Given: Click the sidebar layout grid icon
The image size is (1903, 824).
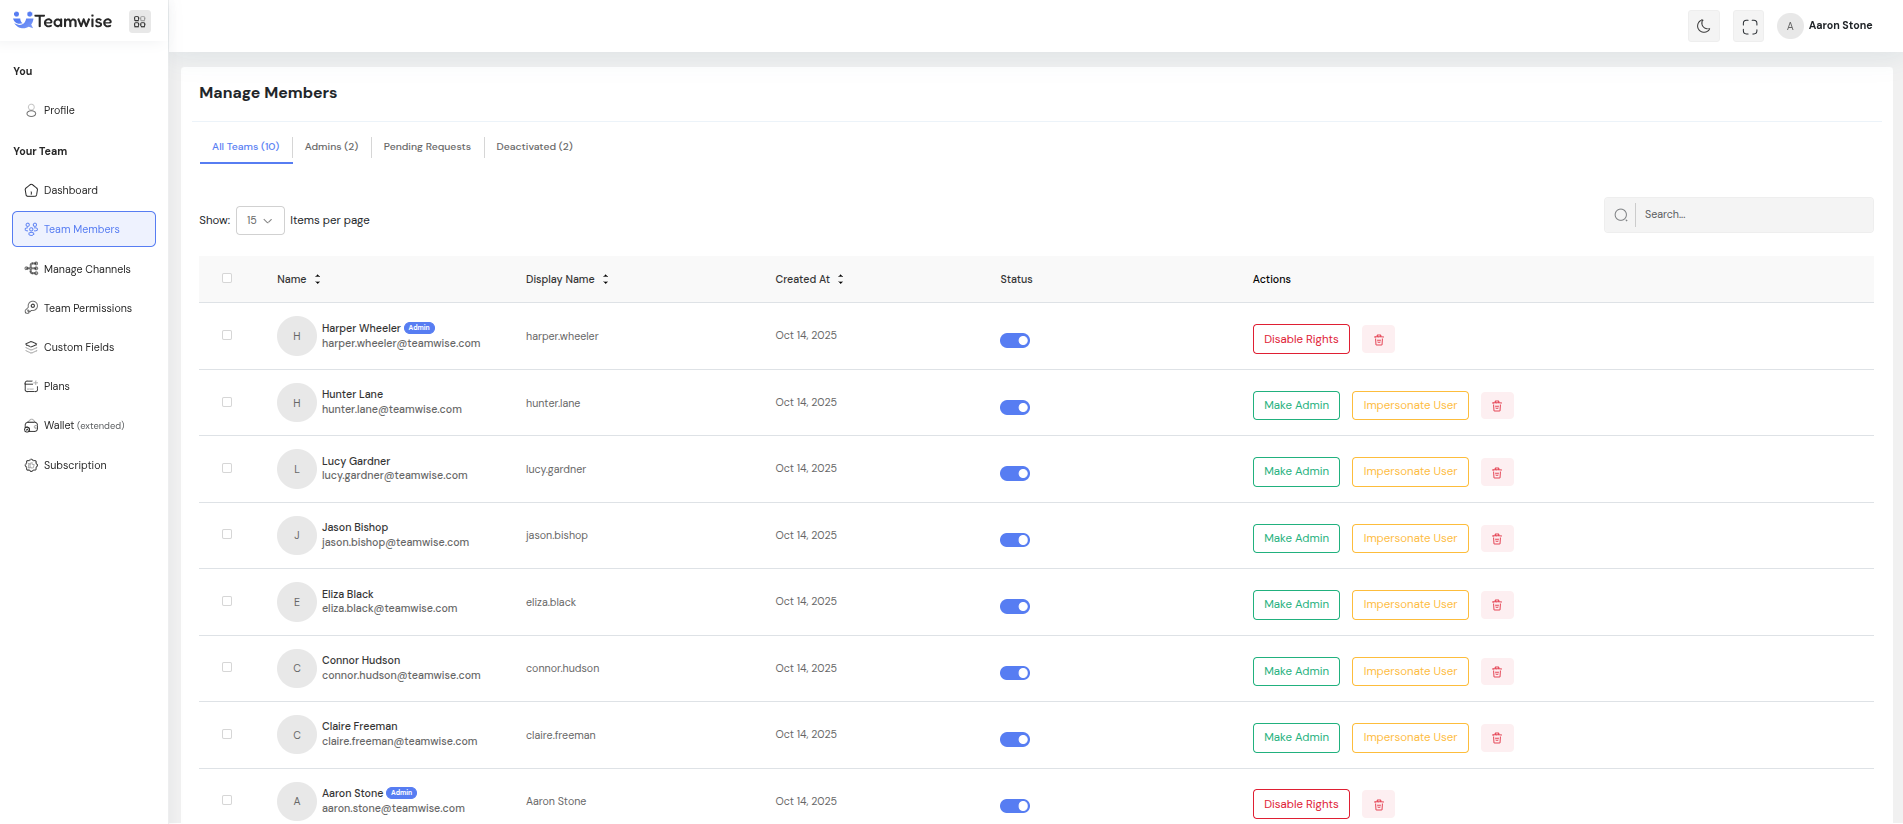Looking at the screenshot, I should (140, 22).
